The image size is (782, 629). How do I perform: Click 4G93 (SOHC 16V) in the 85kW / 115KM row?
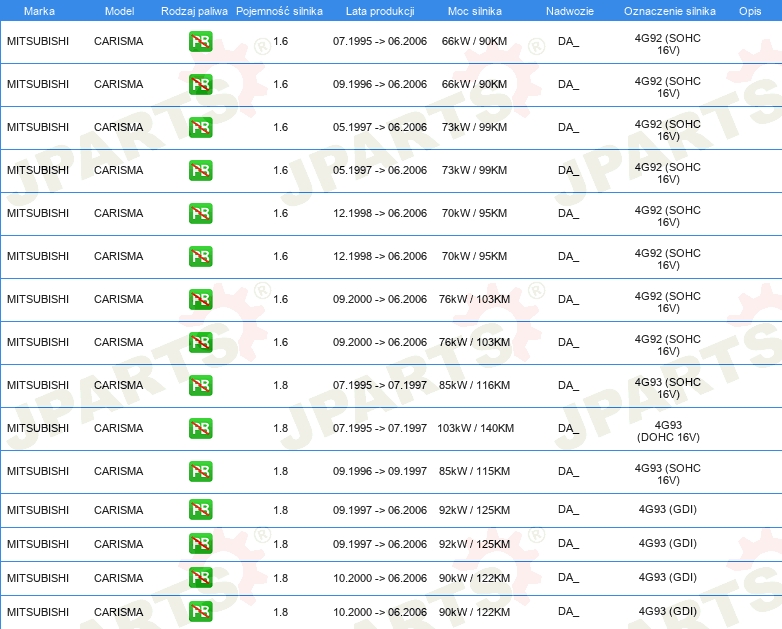point(668,474)
